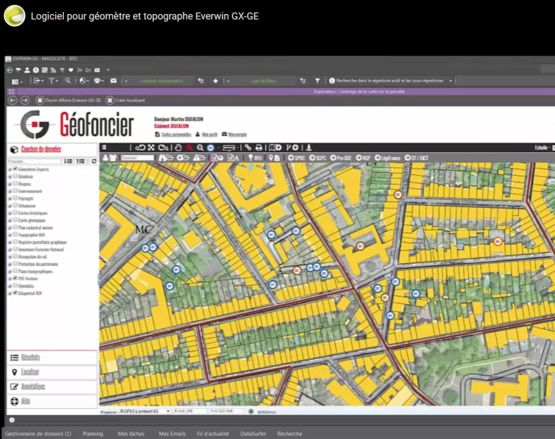Expand the Occupation du sol layer group
This screenshot has width=555, height=439.
pos(10,257)
